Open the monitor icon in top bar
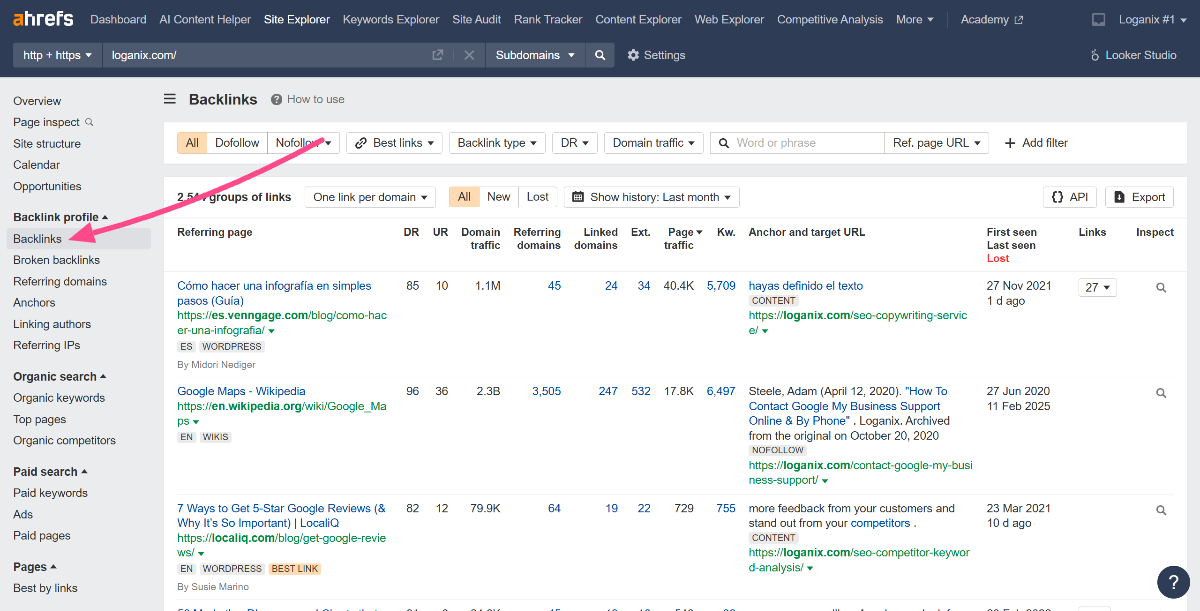This screenshot has width=1200, height=611. [x=1098, y=19]
